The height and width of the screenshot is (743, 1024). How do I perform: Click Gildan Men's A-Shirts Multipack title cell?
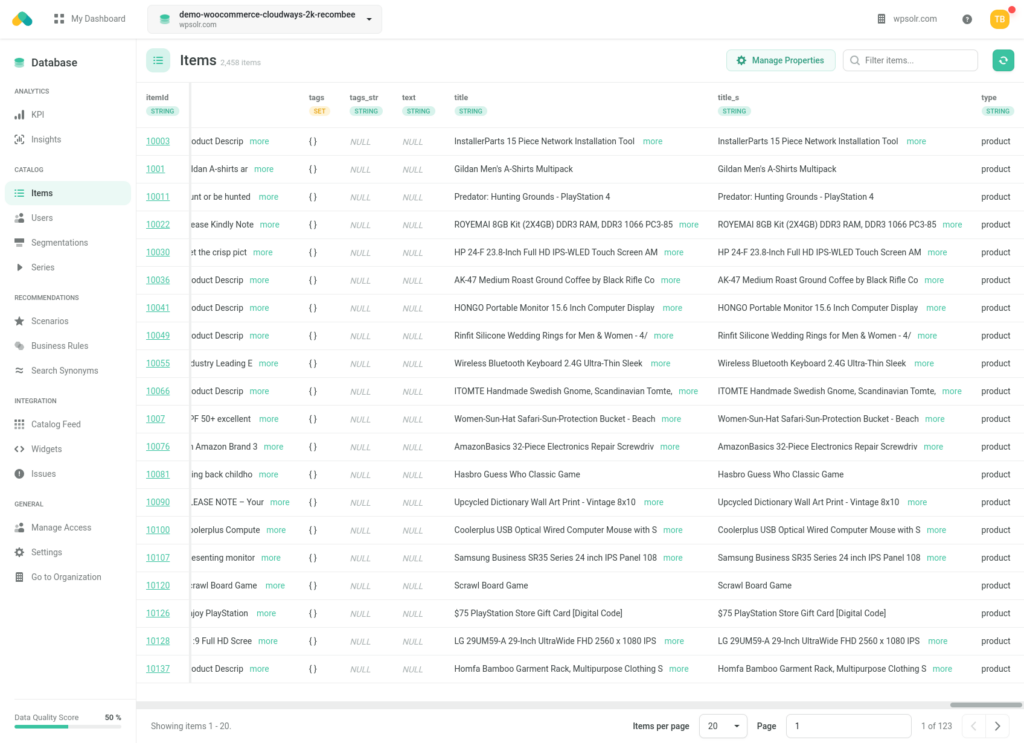point(513,169)
